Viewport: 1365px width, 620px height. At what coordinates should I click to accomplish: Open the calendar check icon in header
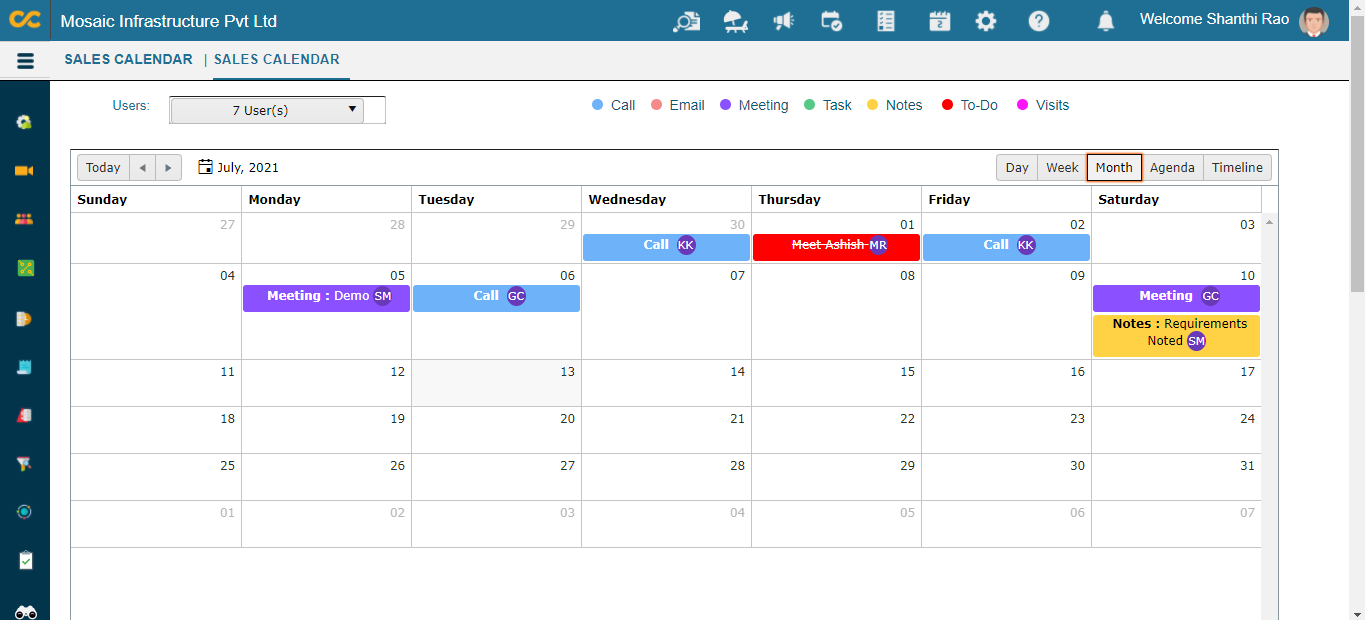point(831,21)
